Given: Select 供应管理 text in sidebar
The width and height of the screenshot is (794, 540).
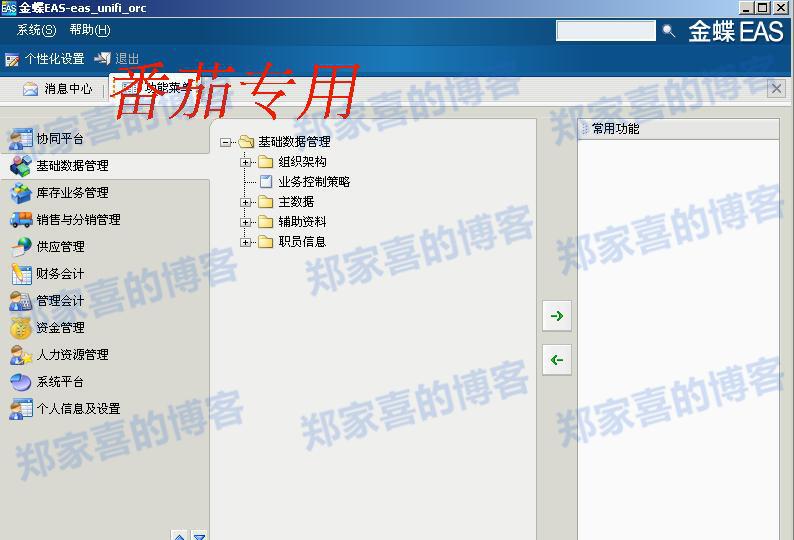Looking at the screenshot, I should [x=60, y=247].
